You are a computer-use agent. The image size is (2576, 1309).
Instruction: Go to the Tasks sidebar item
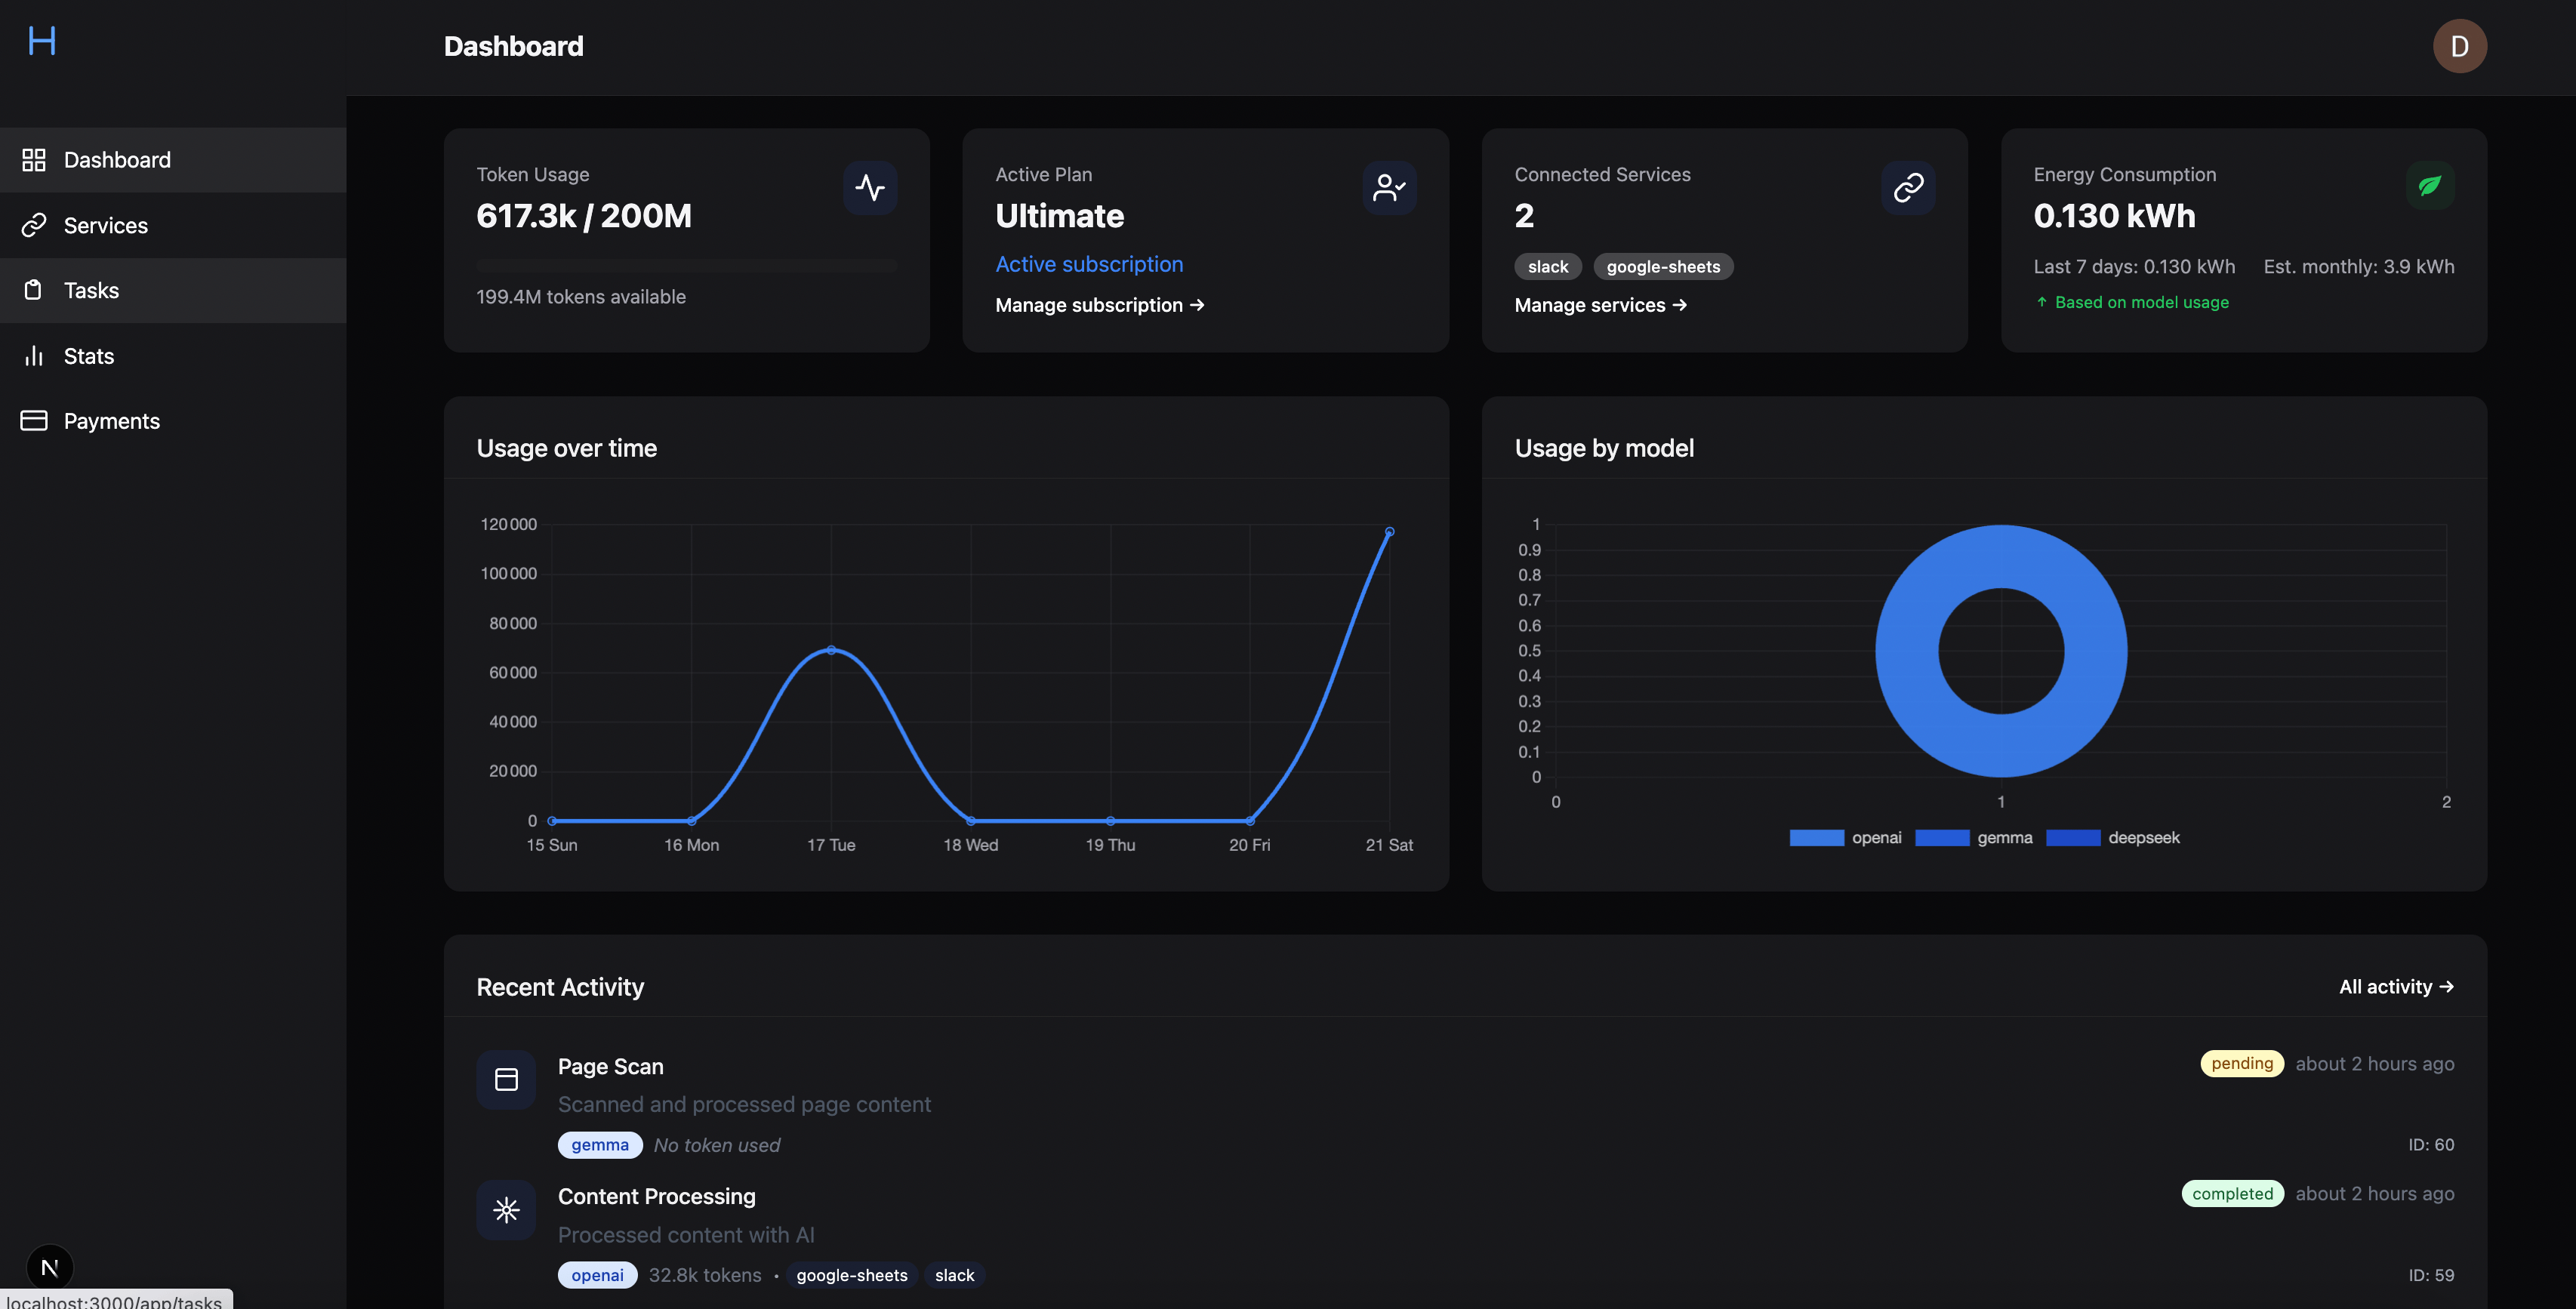[91, 291]
